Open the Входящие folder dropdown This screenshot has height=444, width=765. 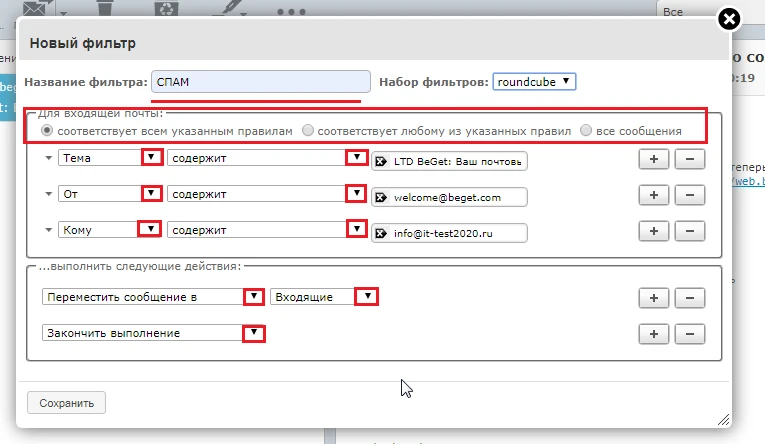point(368,296)
